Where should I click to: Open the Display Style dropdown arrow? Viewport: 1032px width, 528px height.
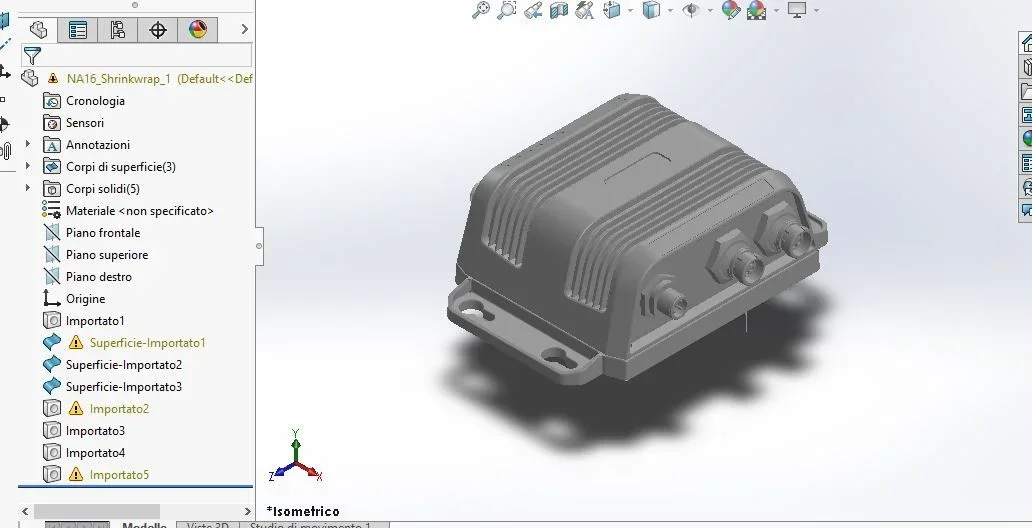click(670, 11)
